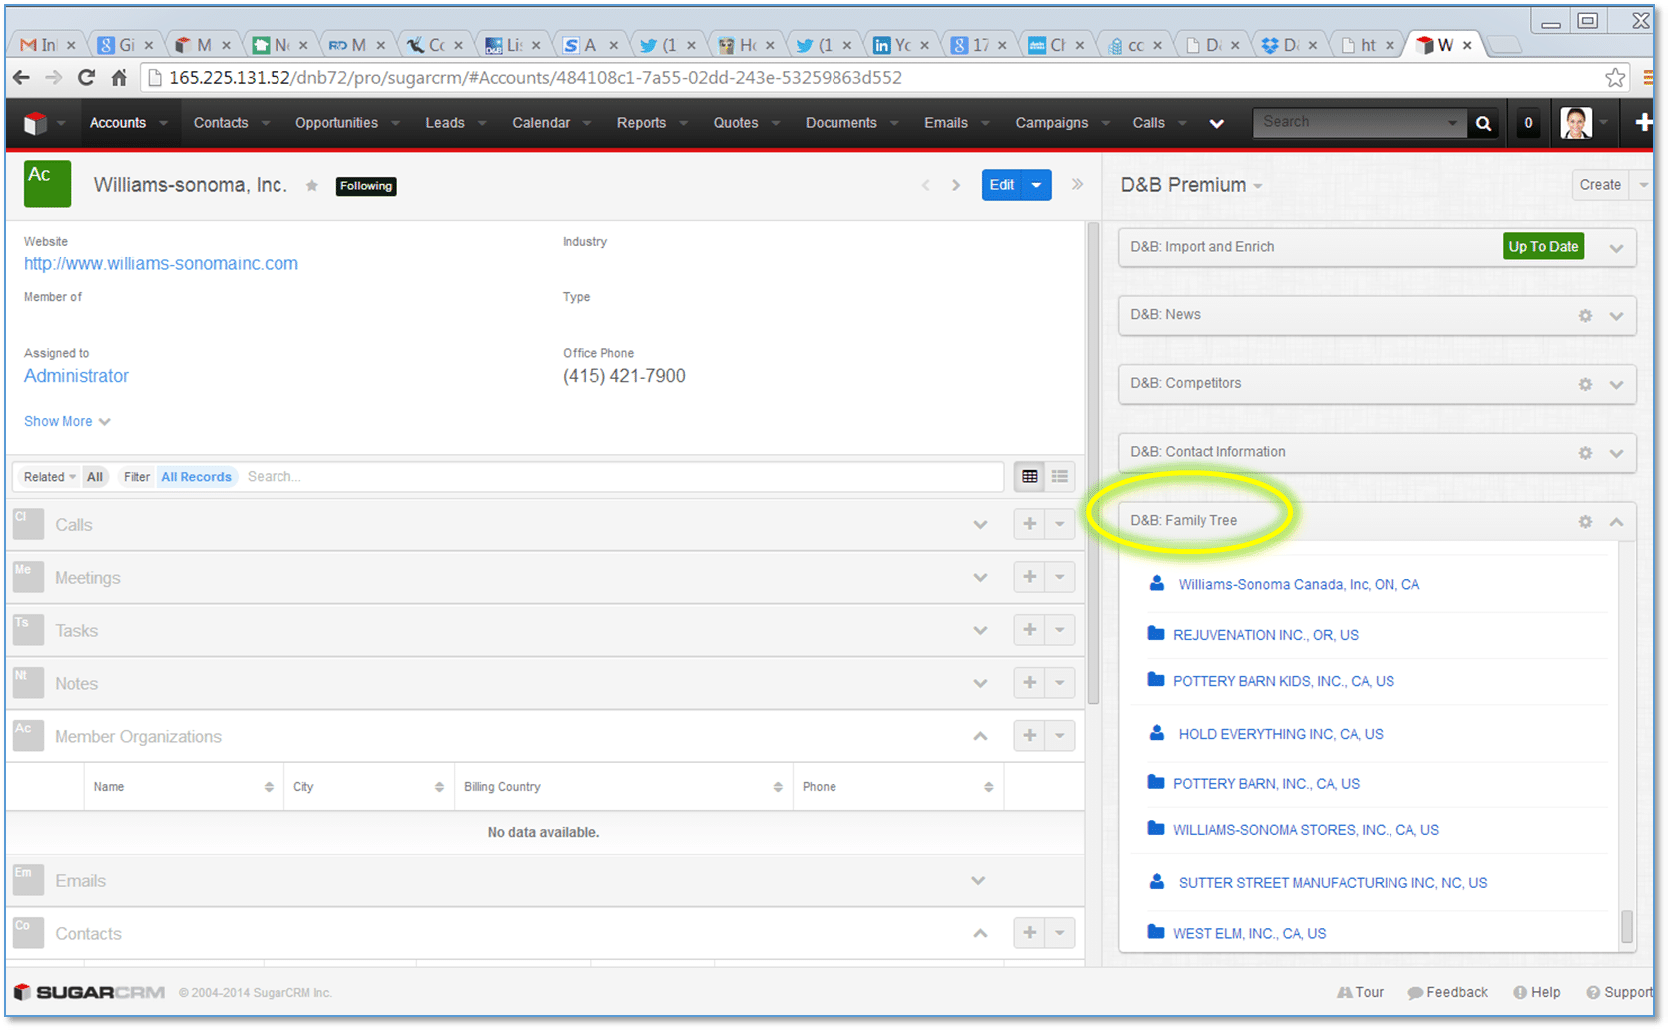Expand the Meetings subpanel chevron
Screen dimensions: 1671x1032
point(980,578)
